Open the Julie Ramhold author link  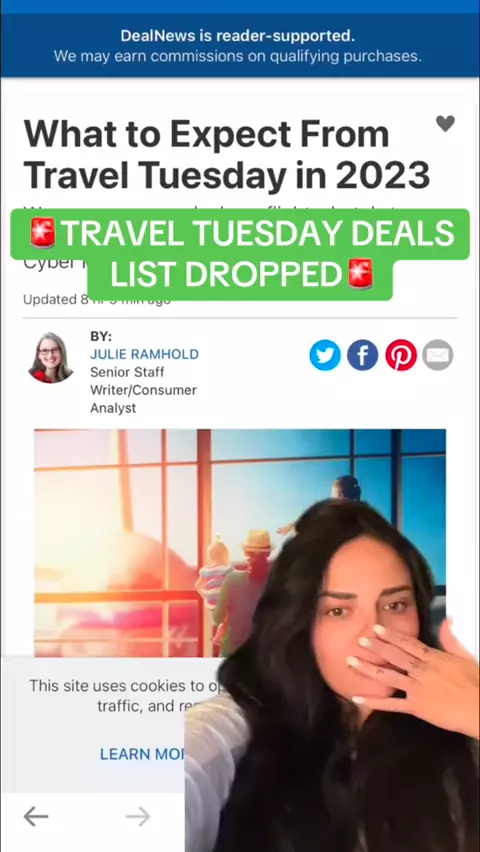[145, 354]
